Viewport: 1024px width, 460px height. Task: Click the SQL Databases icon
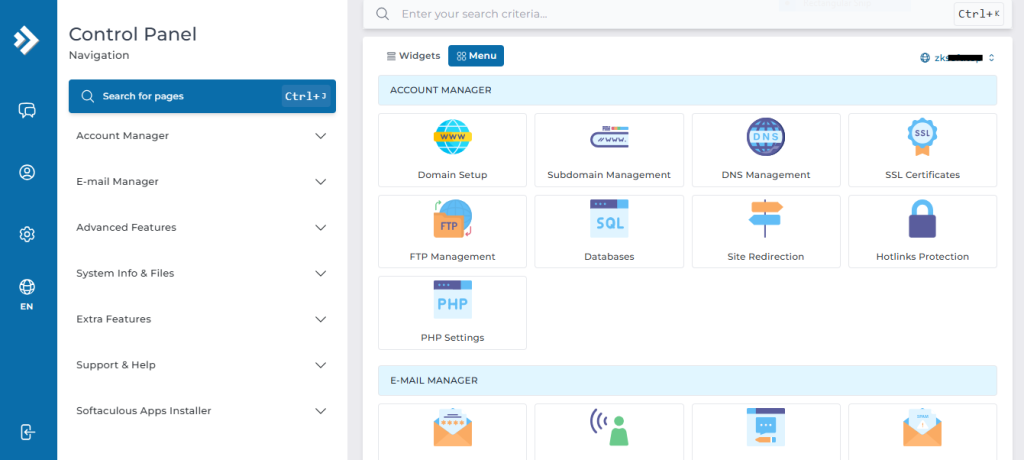coord(608,218)
